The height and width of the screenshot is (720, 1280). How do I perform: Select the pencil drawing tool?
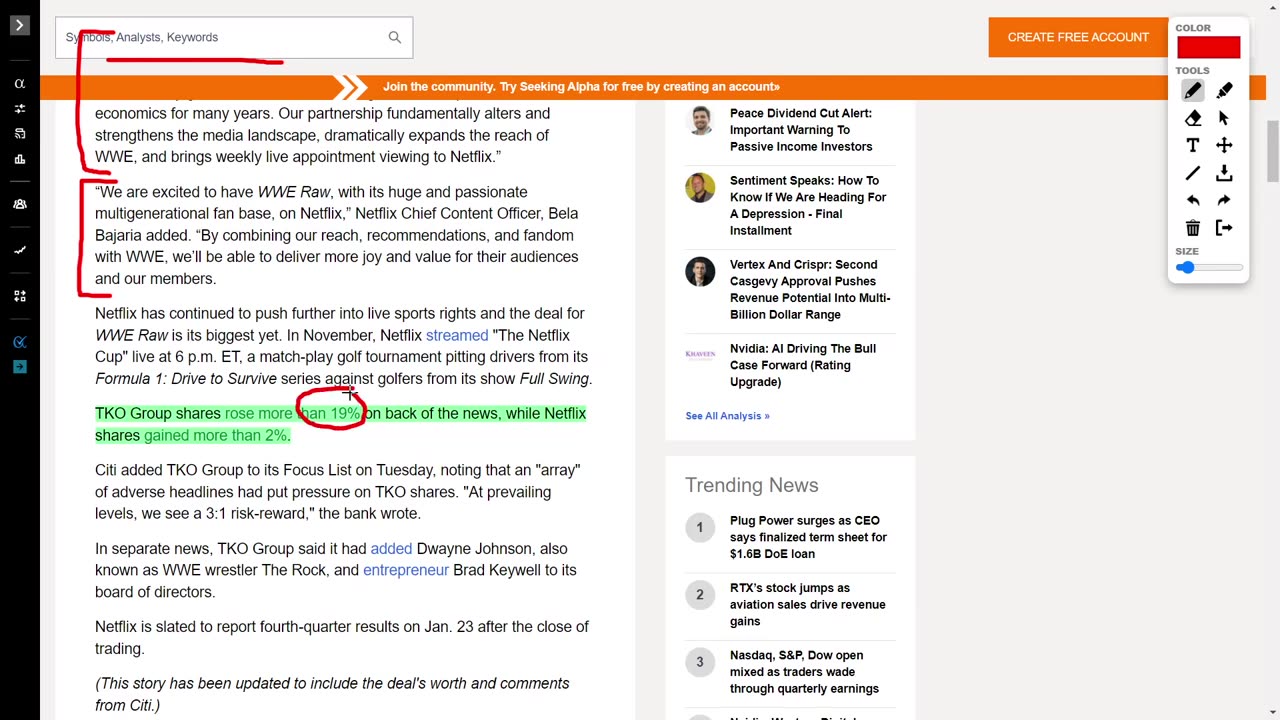click(x=1193, y=91)
